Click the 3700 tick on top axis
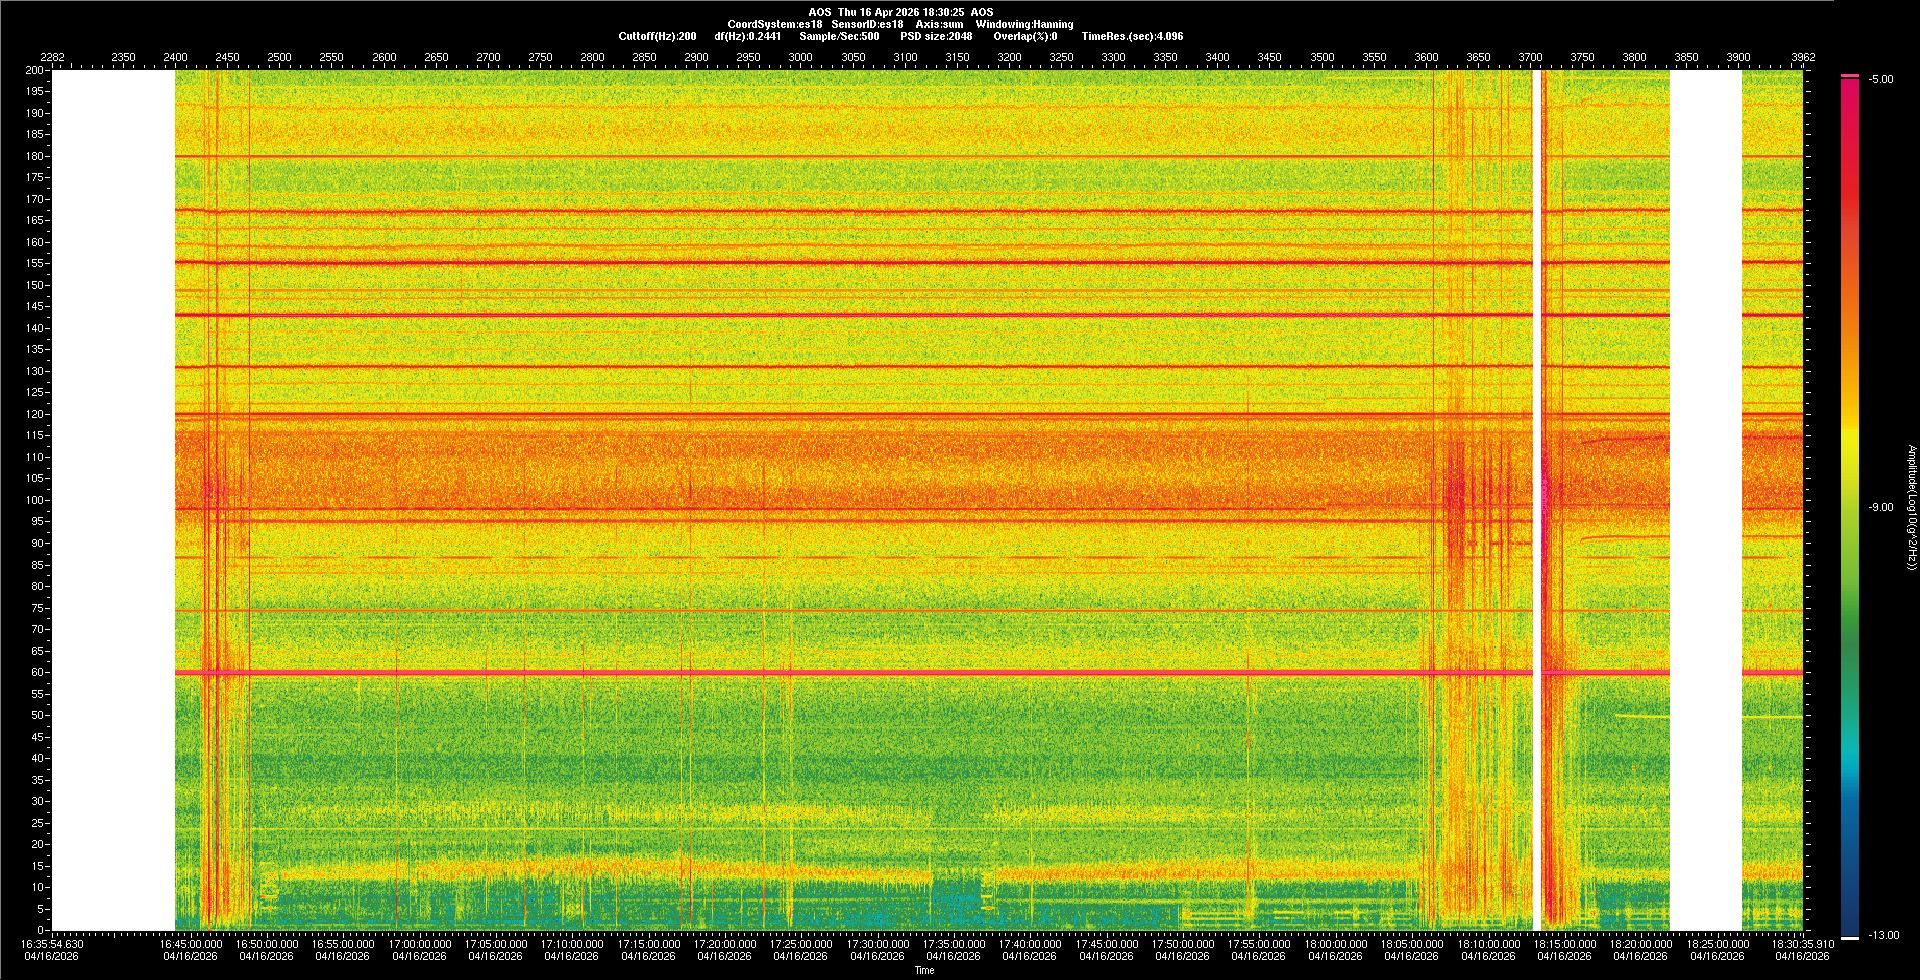The width and height of the screenshot is (1920, 980). click(1530, 58)
